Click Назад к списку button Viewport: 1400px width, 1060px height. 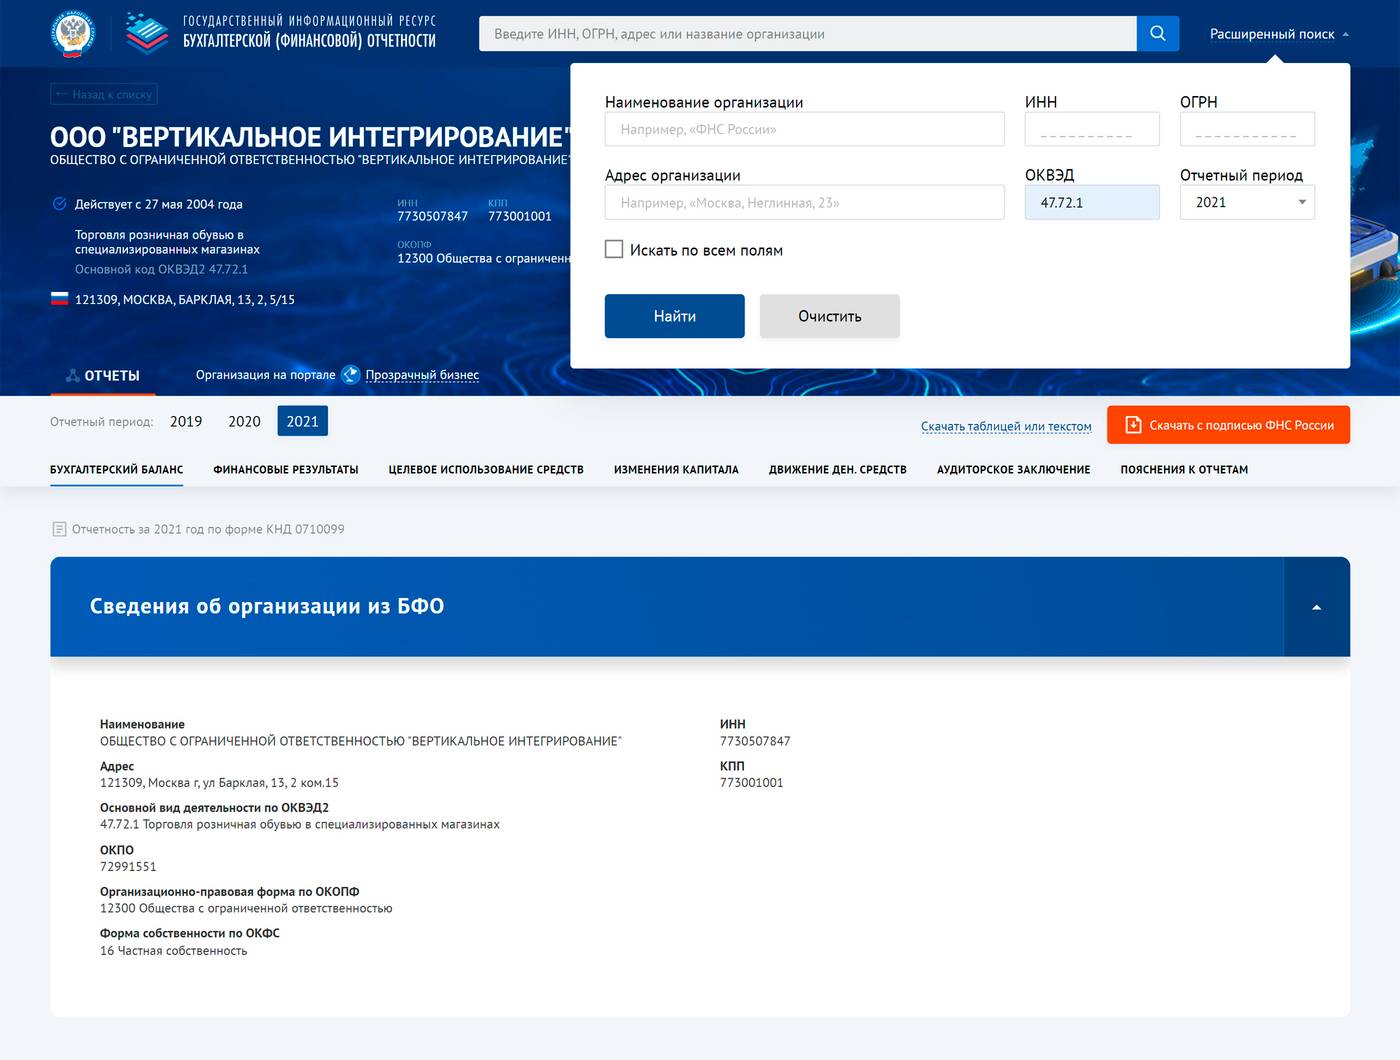104,95
